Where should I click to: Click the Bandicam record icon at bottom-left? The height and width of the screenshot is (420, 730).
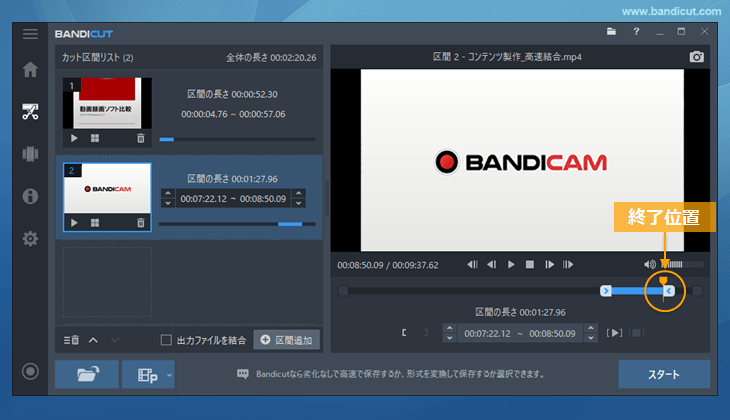(x=30, y=372)
